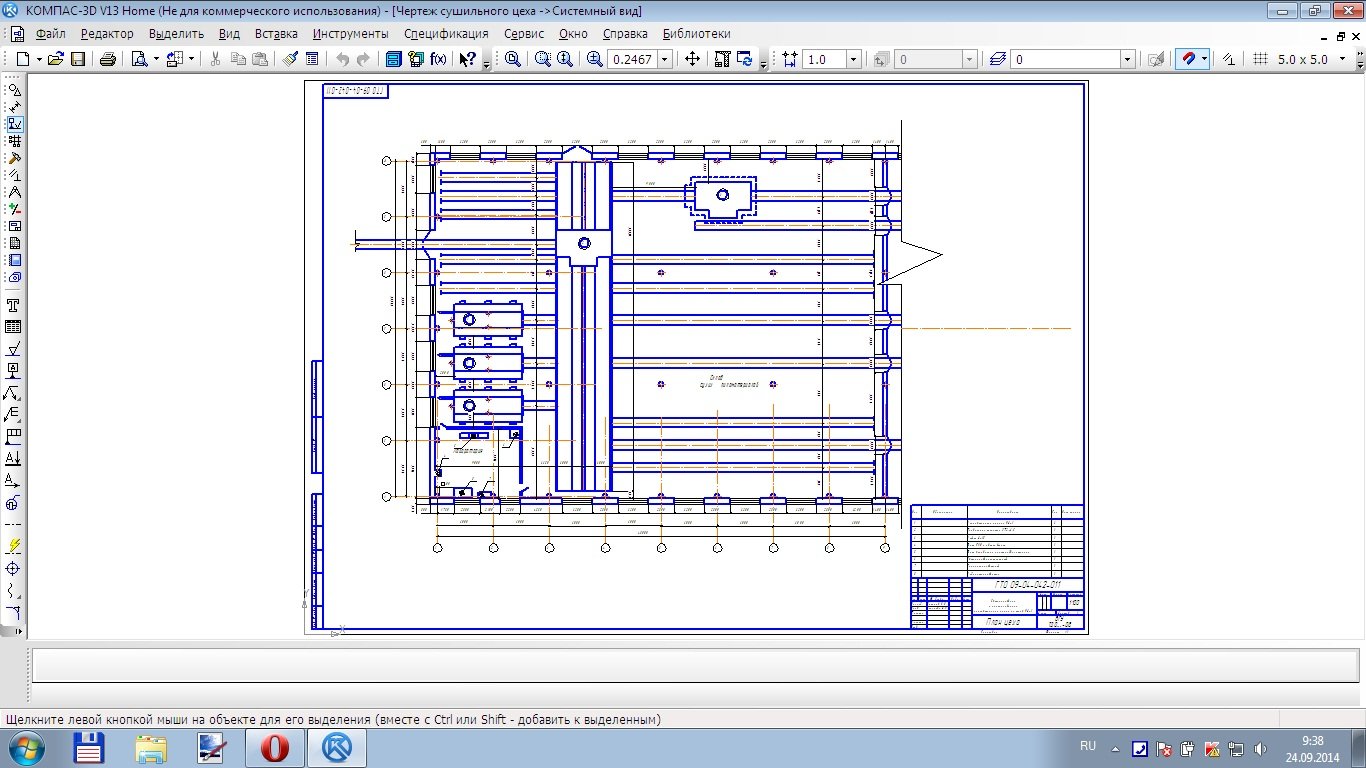Image resolution: width=1366 pixels, height=768 pixels.
Task: Select the Text tool in left panel
Action: [x=14, y=306]
